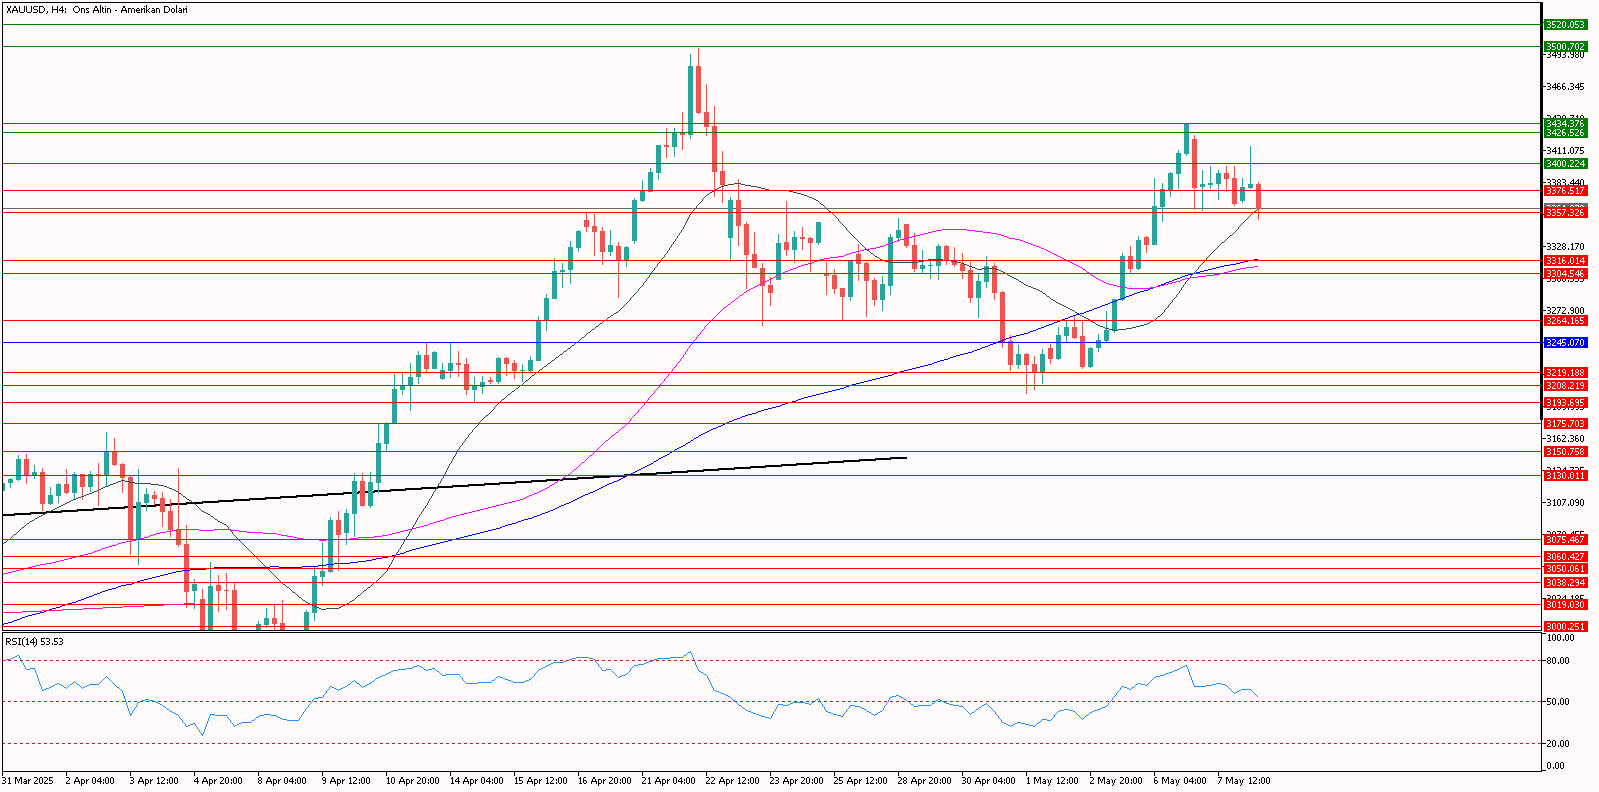Select the 3304.546 red price label
The image size is (1599, 792).
click(x=1565, y=273)
